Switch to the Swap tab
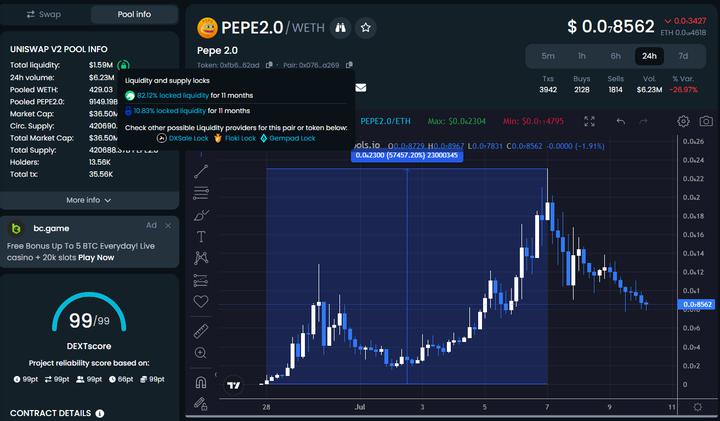 (x=44, y=14)
